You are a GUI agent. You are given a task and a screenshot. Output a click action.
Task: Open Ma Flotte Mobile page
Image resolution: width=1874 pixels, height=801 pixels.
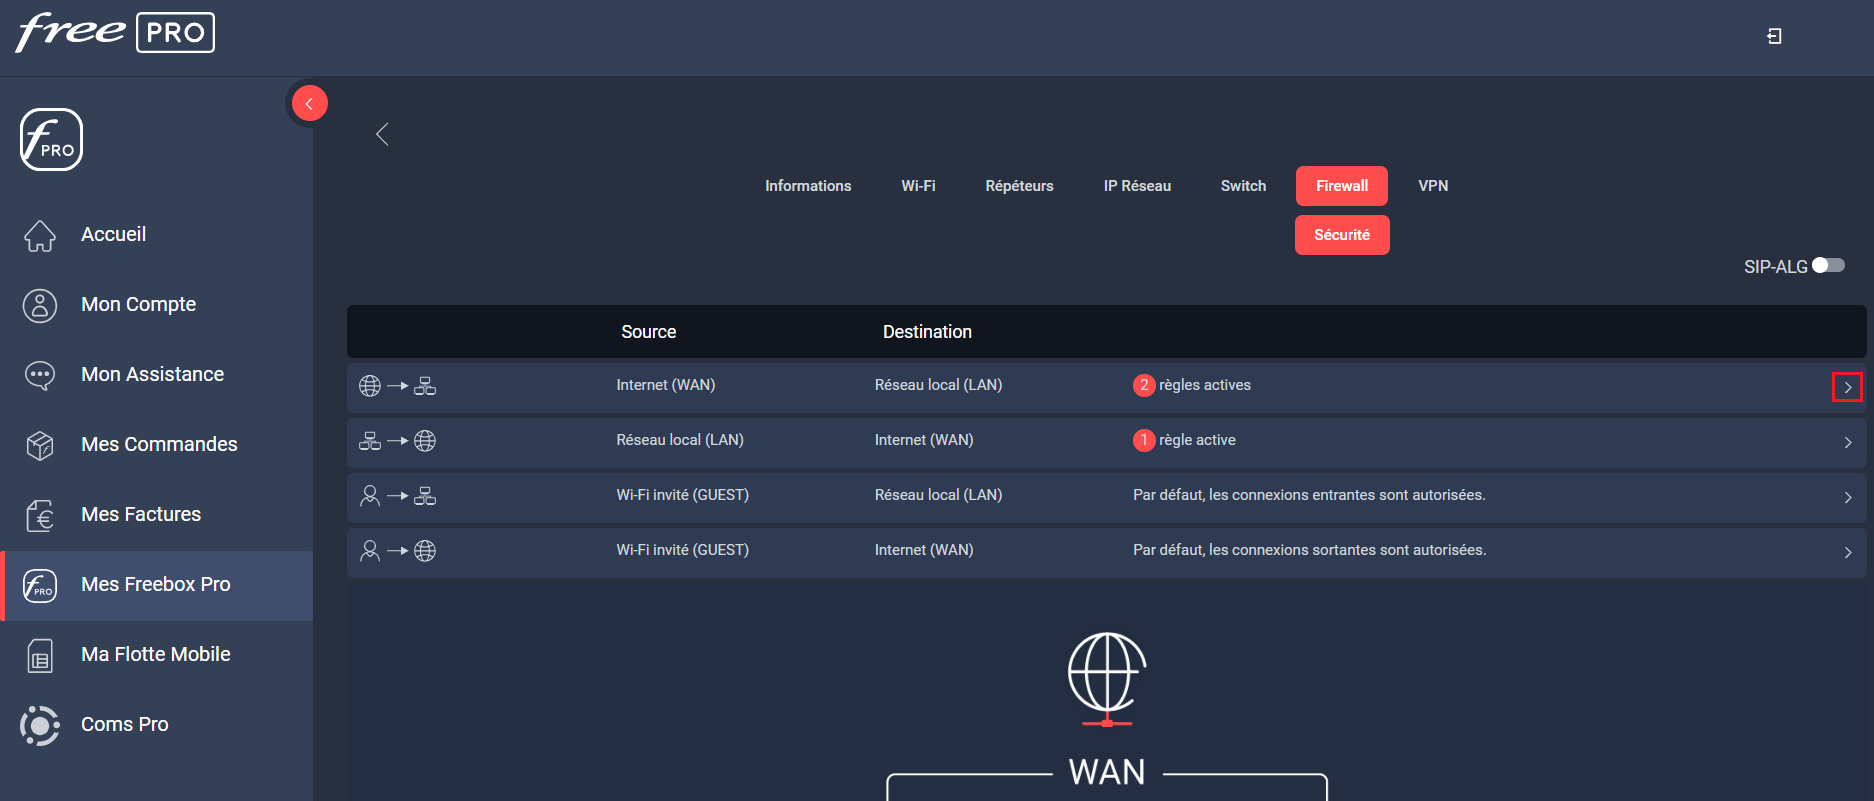click(155, 654)
